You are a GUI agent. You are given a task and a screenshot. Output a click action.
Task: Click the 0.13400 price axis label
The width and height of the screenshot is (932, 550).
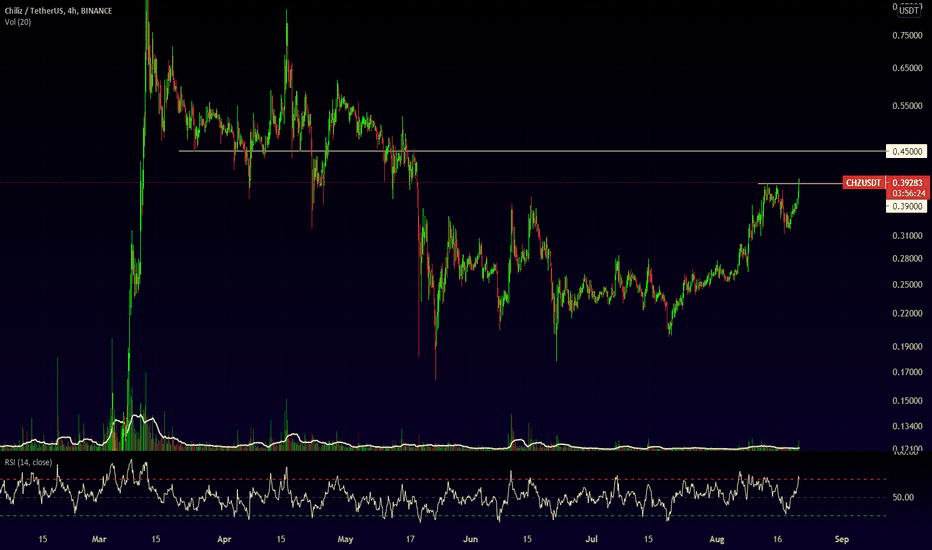907,426
